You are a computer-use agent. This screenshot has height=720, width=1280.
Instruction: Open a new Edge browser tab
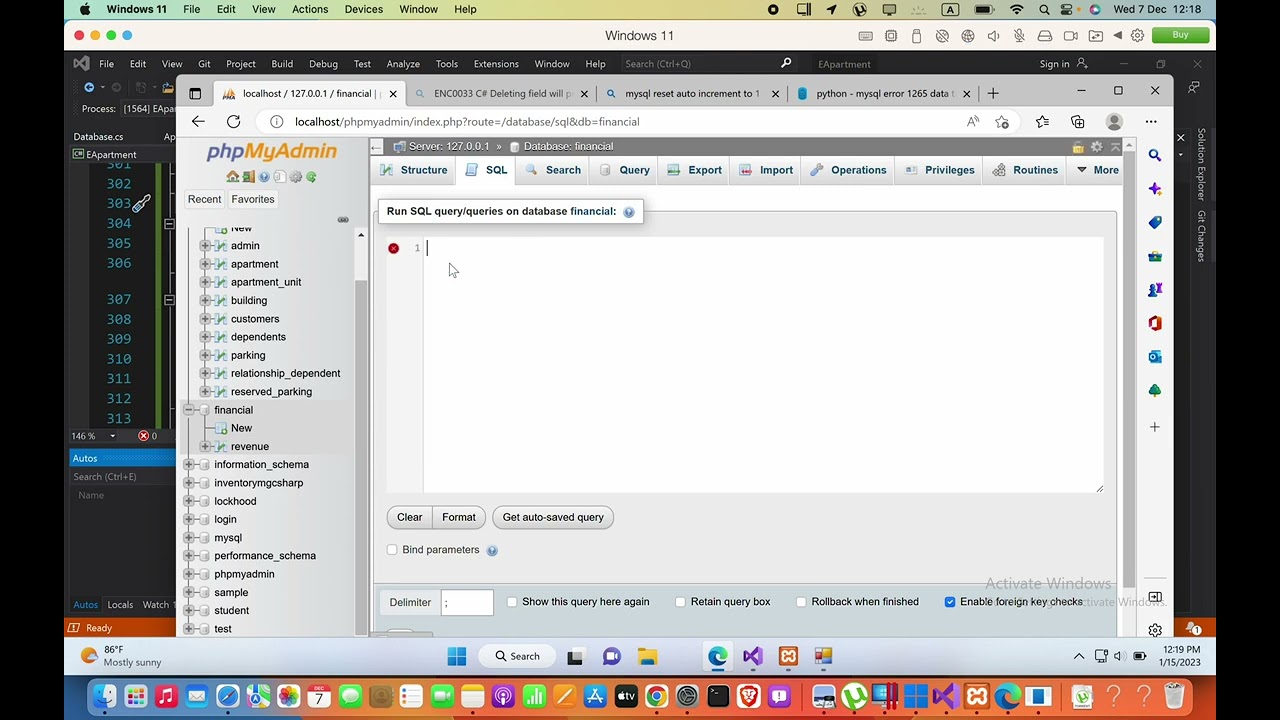(993, 93)
